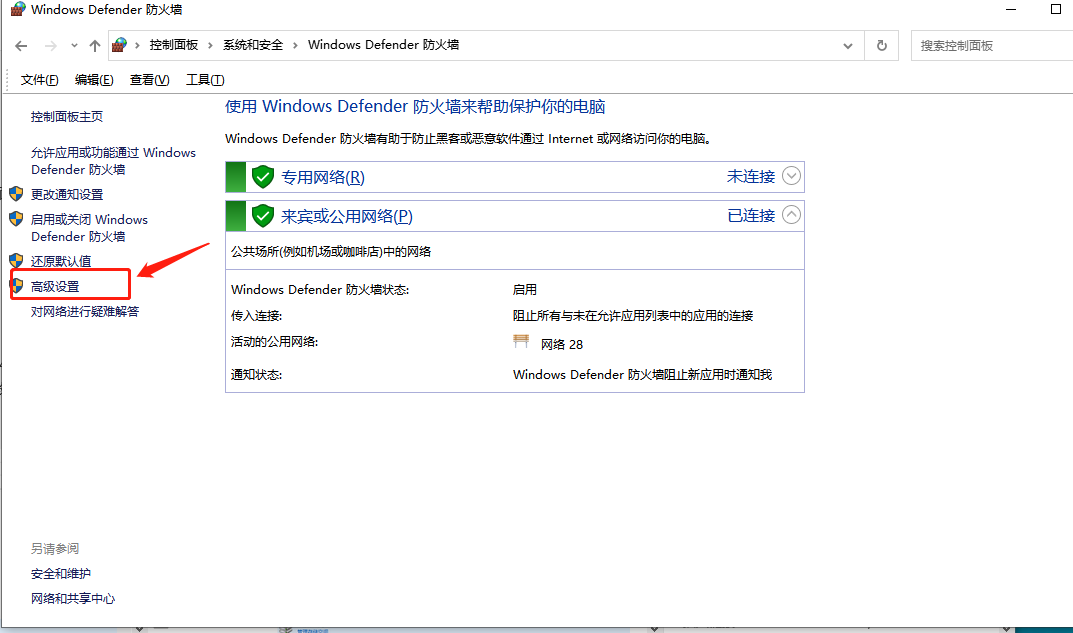Click the forward navigation arrow
Screen dimensions: 1073x633
pyautogui.click(x=51, y=46)
